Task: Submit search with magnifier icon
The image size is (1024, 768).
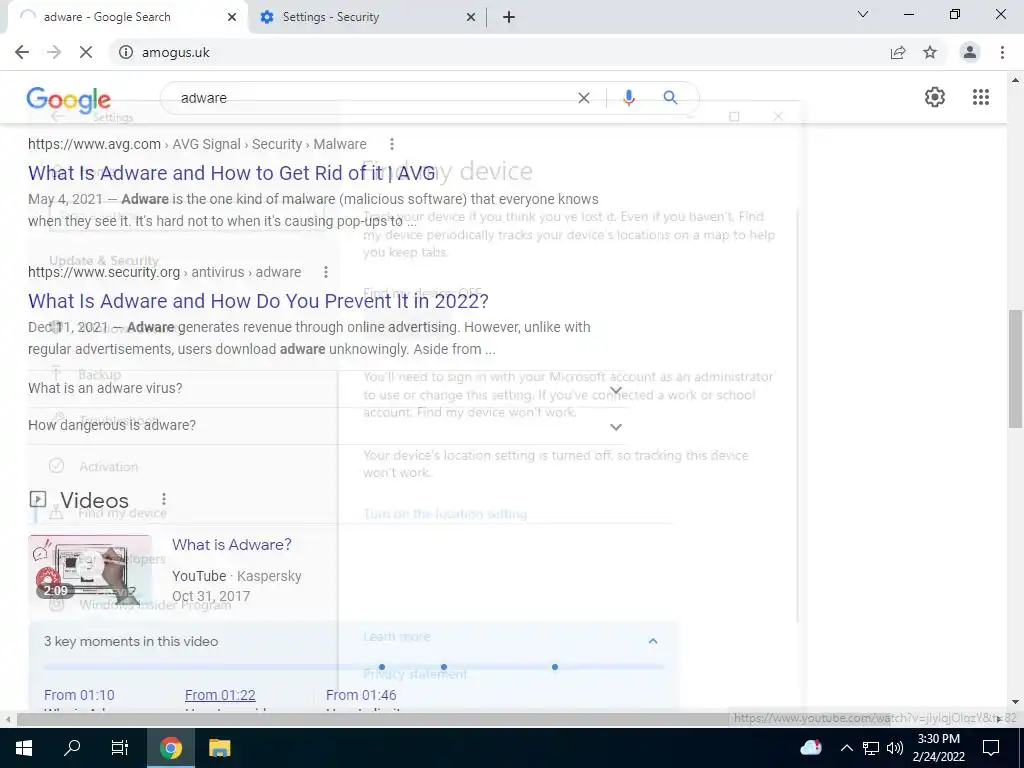Action: tap(670, 98)
